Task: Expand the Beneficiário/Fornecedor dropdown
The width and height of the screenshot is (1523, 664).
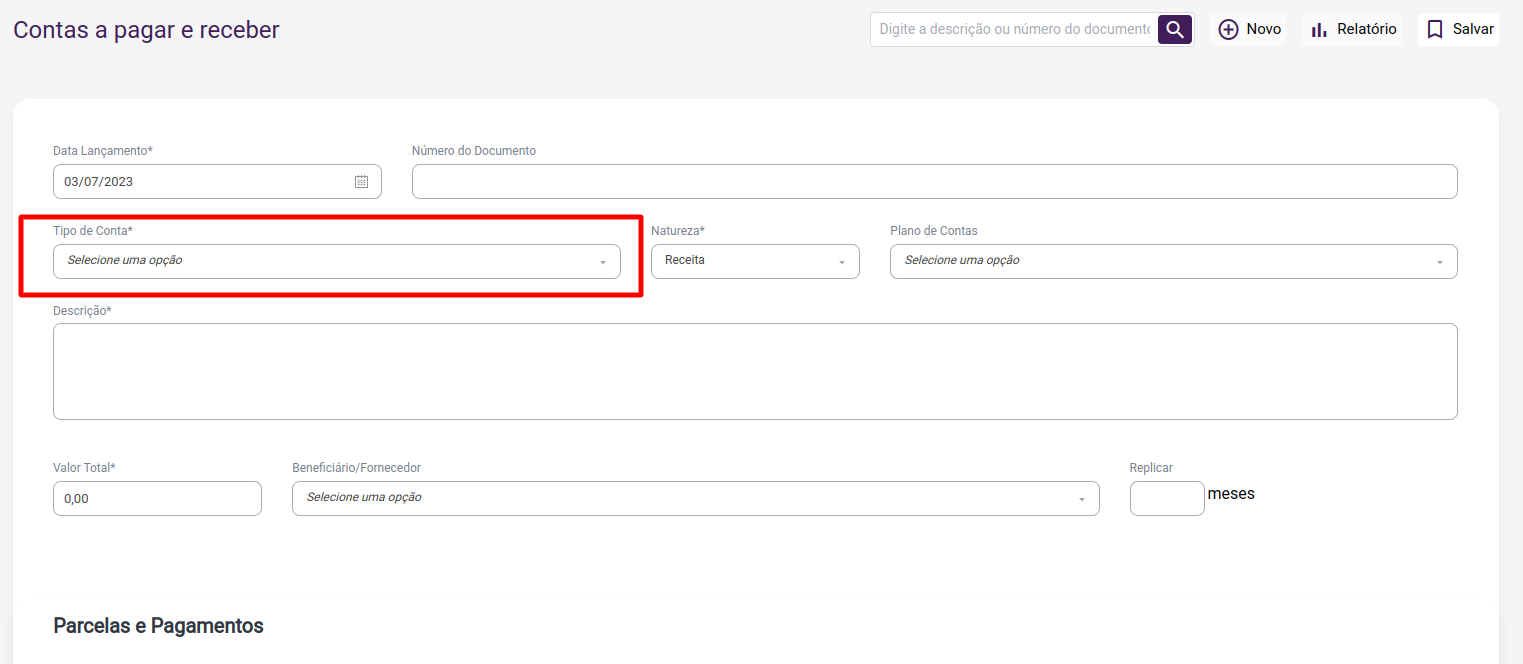Action: [695, 498]
